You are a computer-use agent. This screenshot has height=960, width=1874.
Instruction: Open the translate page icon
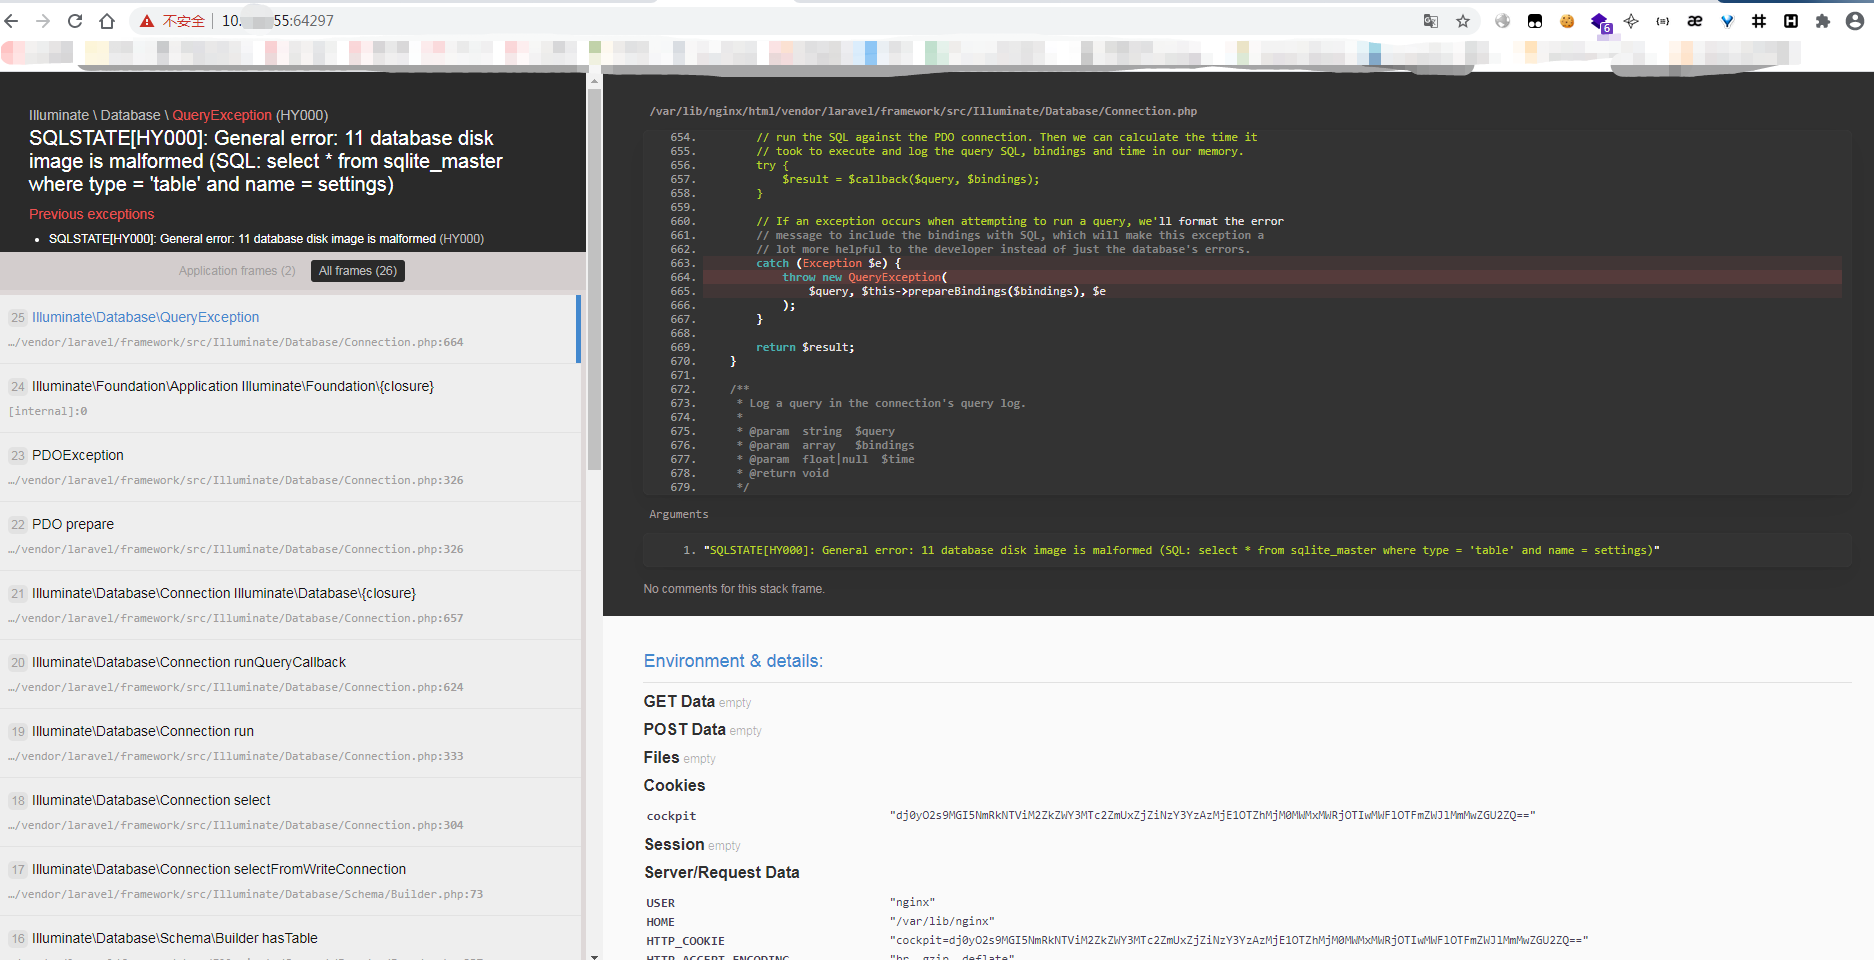[1431, 21]
